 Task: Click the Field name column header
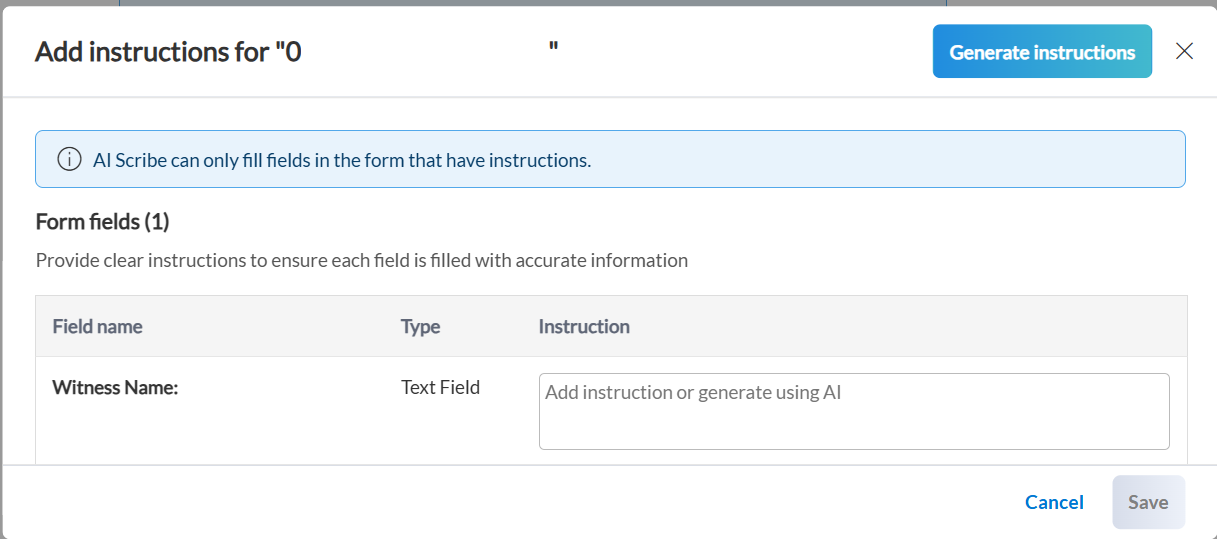click(x=97, y=326)
